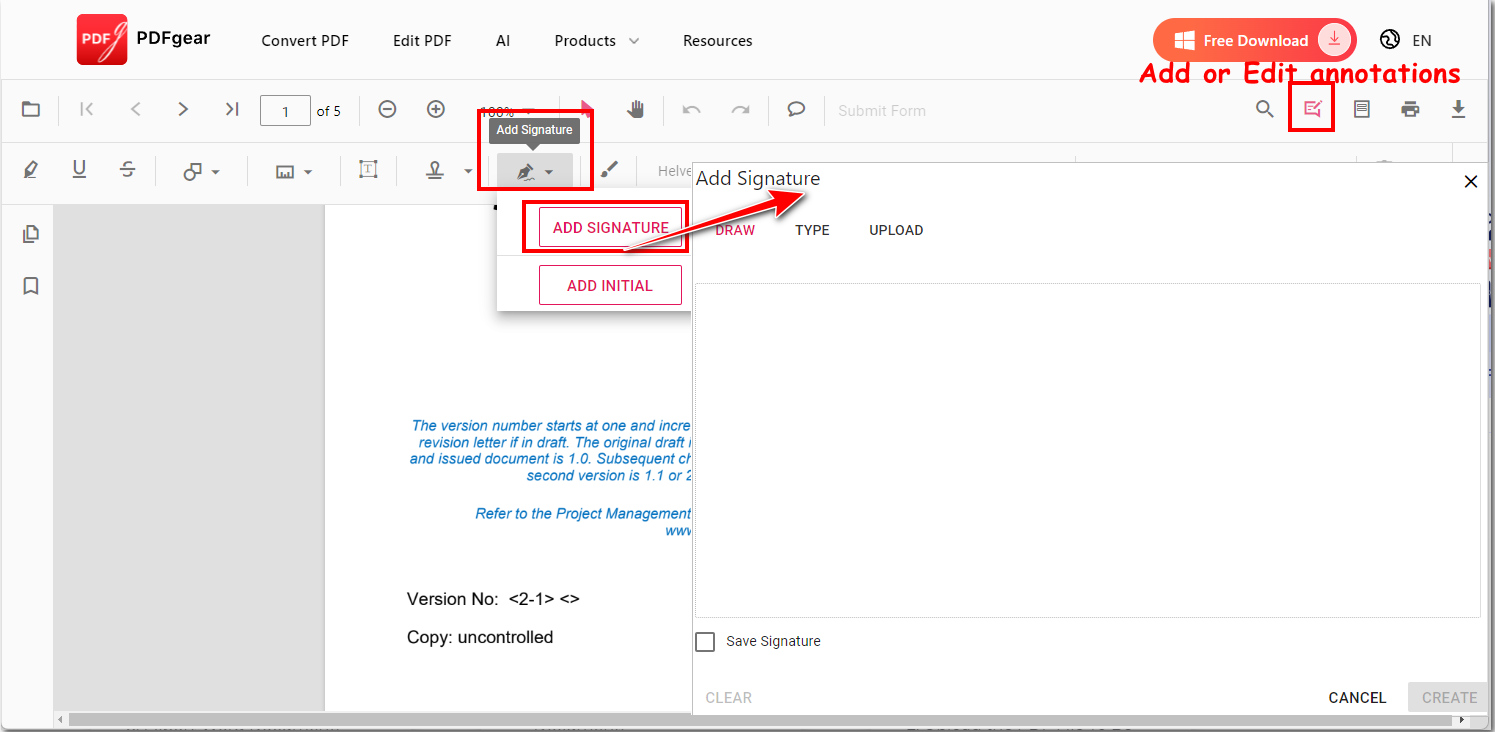Click the Print icon
The height and width of the screenshot is (732, 1495).
click(x=1410, y=109)
